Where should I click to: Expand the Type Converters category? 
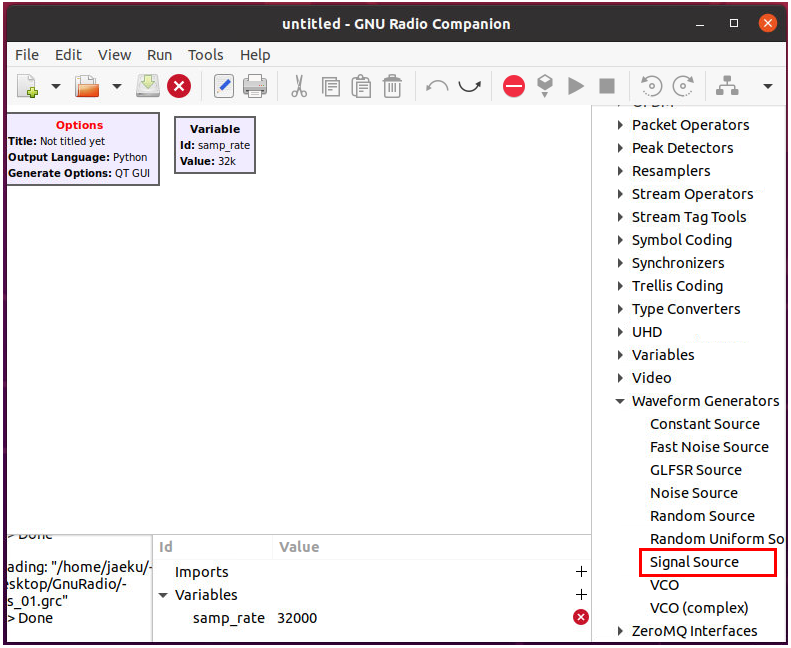pos(620,309)
